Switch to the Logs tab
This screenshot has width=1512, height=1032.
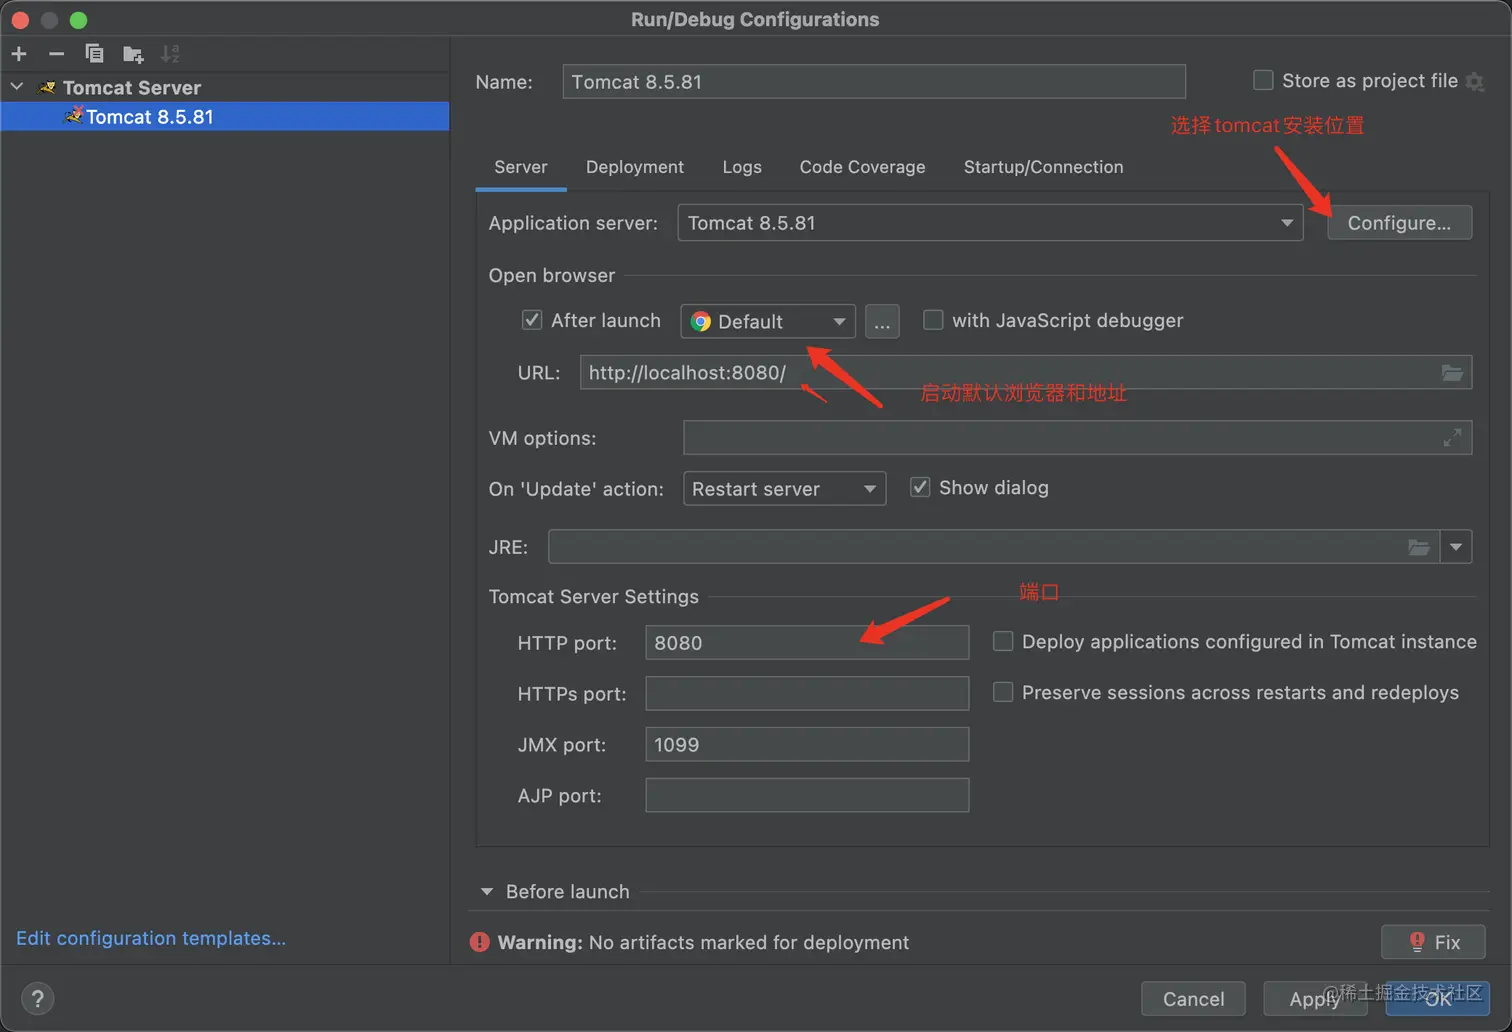point(742,167)
